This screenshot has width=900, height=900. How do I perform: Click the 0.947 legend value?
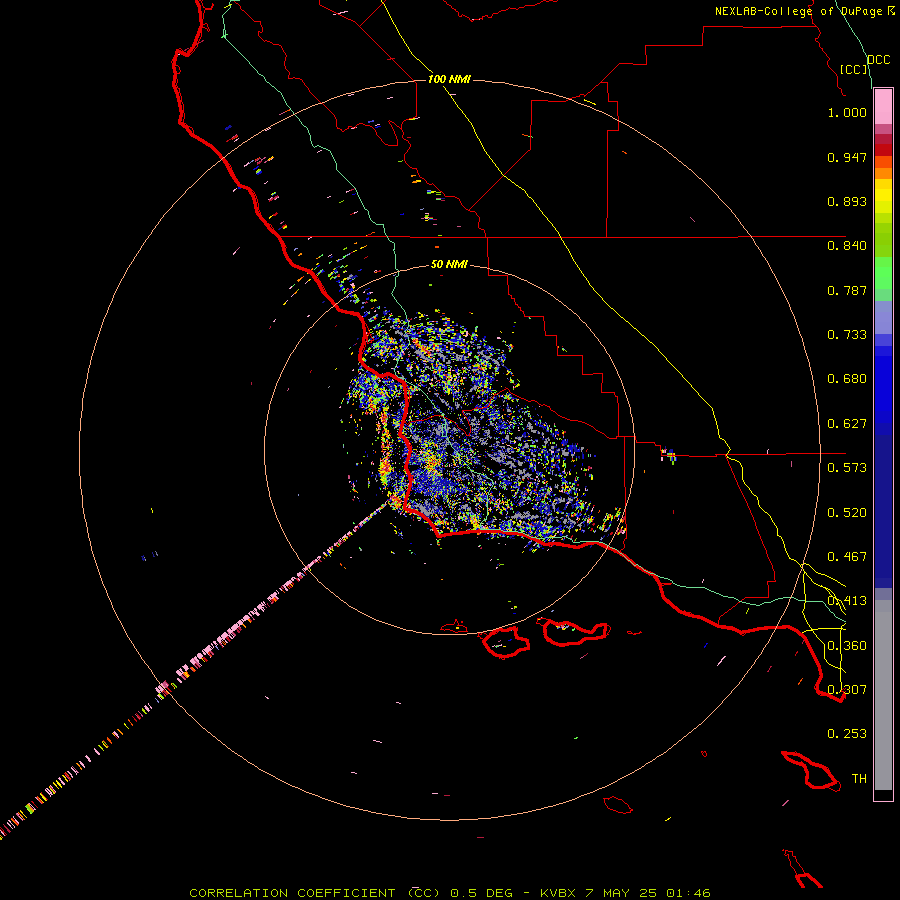(847, 157)
